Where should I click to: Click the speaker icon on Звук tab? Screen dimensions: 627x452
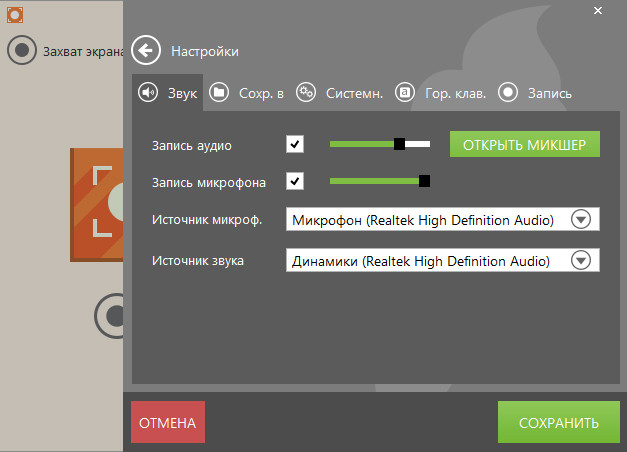click(x=148, y=93)
